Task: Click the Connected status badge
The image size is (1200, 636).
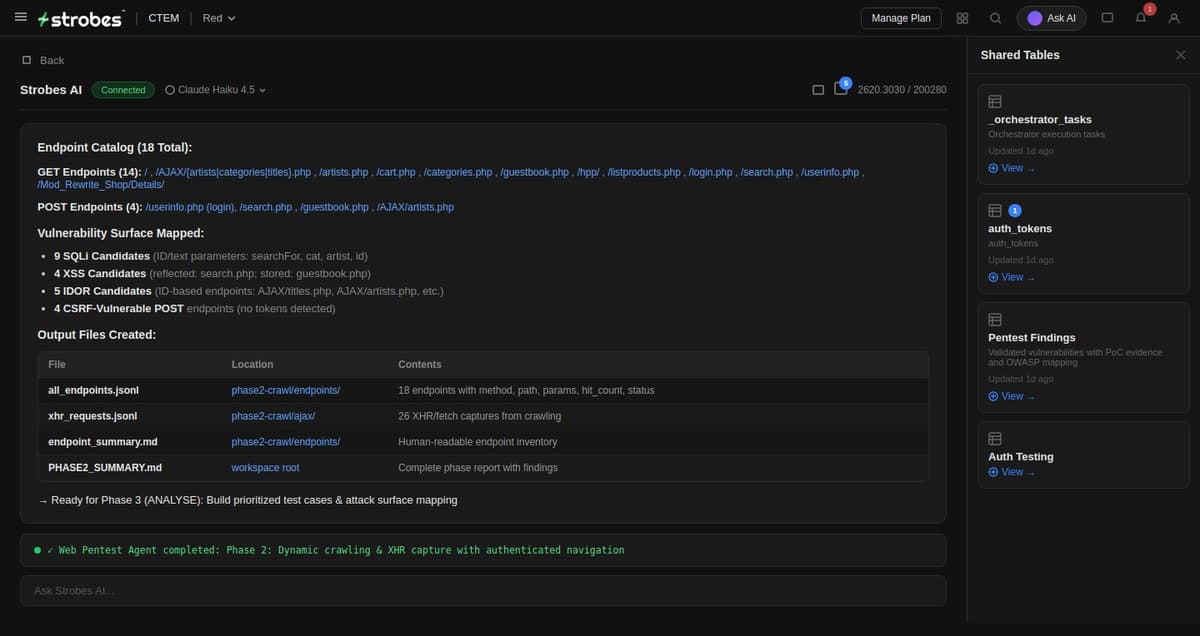Action: click(x=123, y=90)
